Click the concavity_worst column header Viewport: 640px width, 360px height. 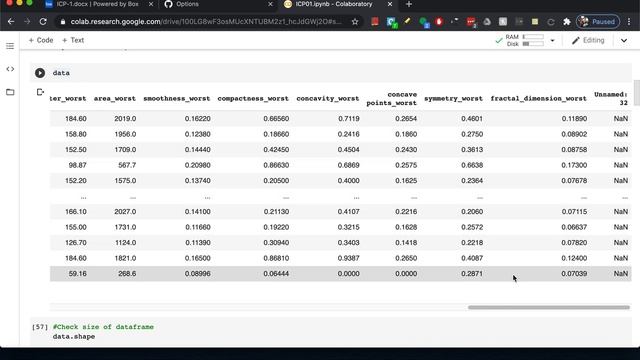pos(328,98)
